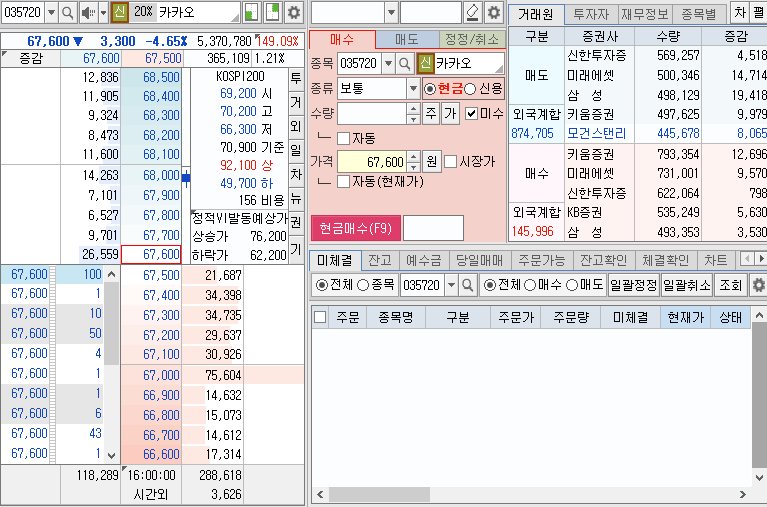Image resolution: width=767 pixels, height=507 pixels.
Task: Toggle select-all checkbox in 미체결 table header
Action: coord(320,317)
